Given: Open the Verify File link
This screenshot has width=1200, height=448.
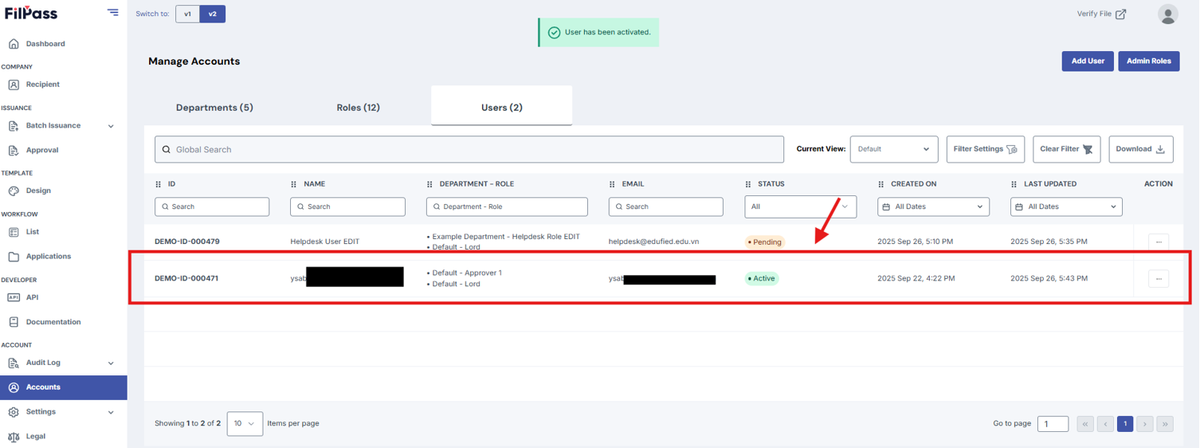Looking at the screenshot, I should [1101, 14].
